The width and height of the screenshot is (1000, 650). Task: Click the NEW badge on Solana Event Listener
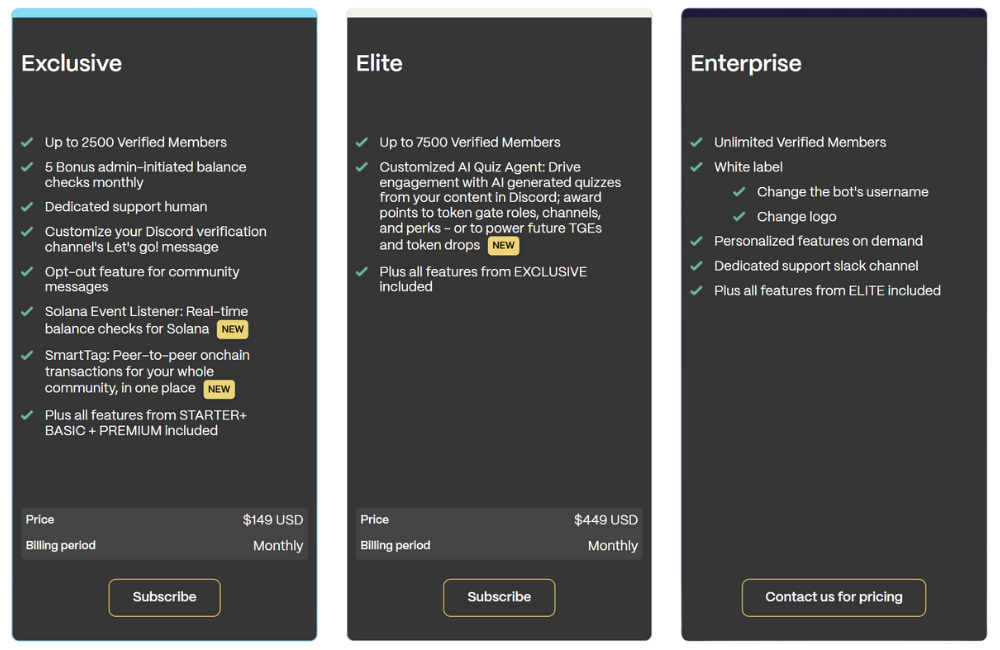[x=232, y=328]
